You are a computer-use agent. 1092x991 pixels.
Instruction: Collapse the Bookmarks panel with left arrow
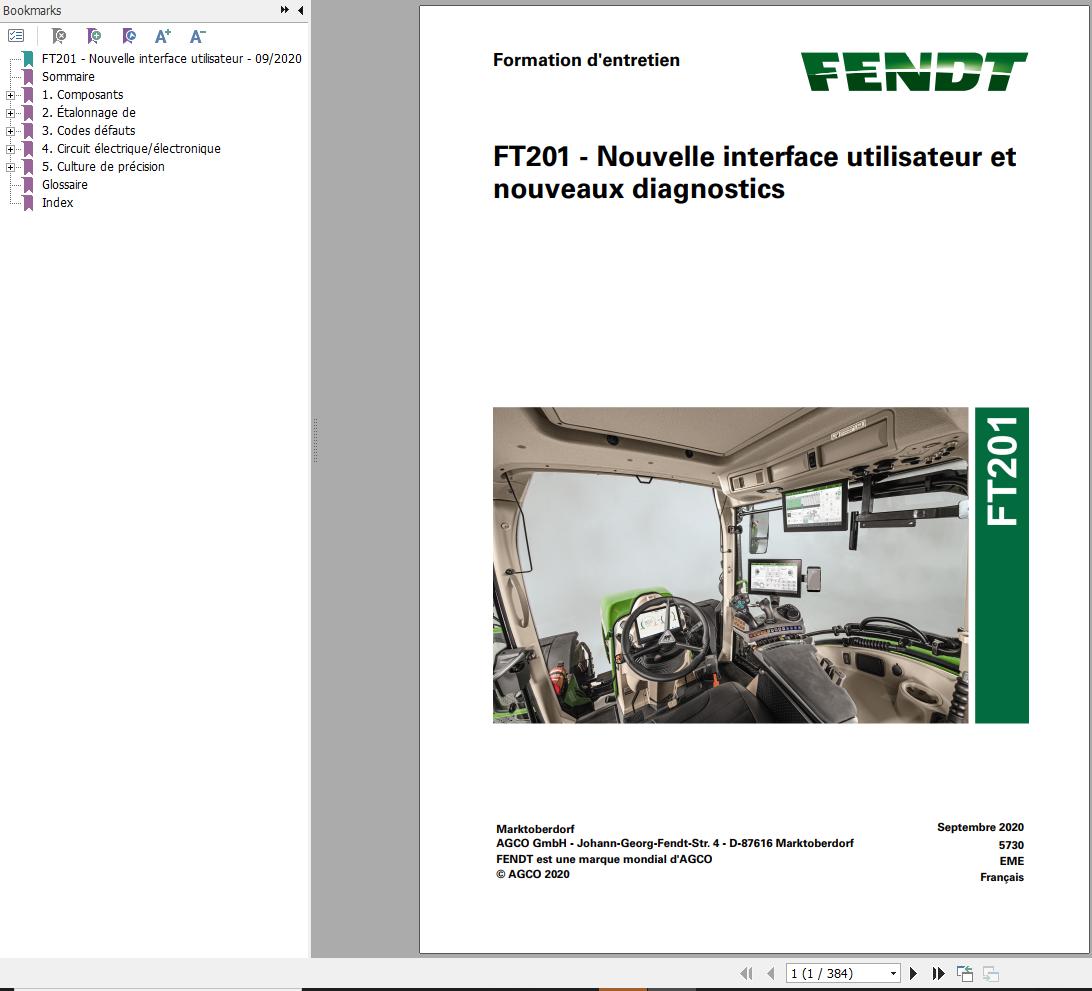(300, 10)
